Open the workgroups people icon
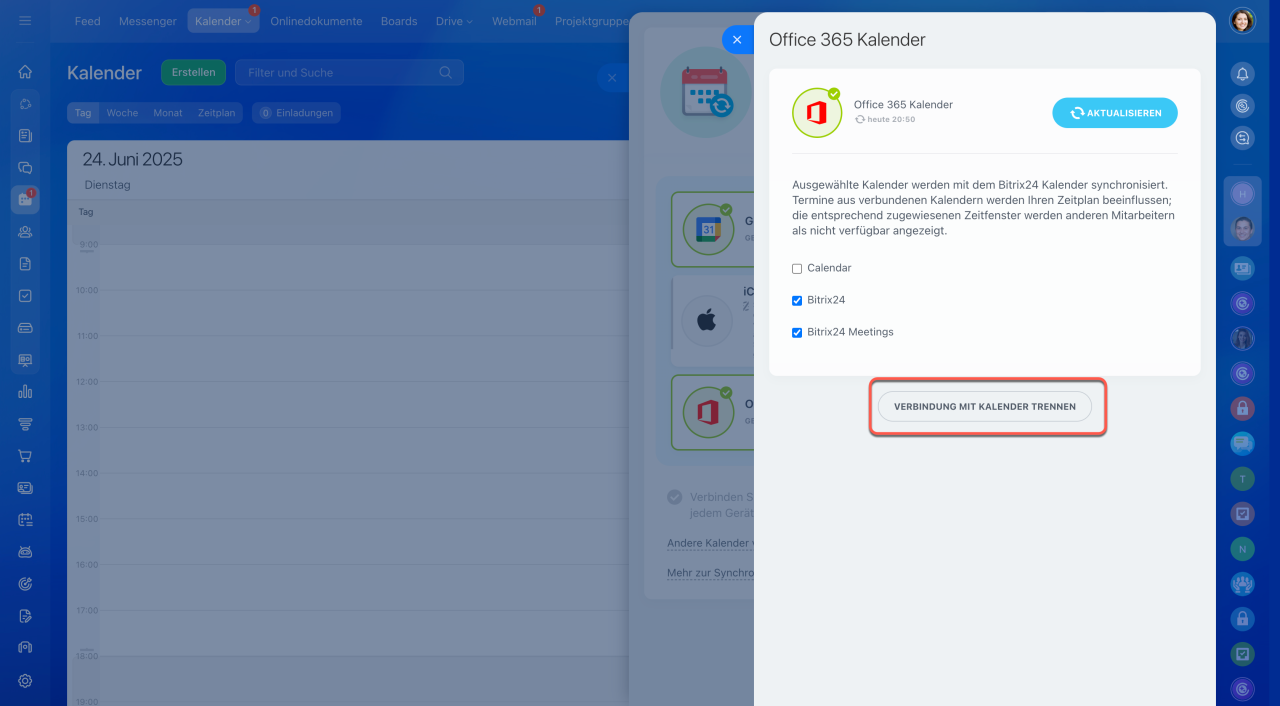Screen dimensions: 1280x706 tap(25, 232)
